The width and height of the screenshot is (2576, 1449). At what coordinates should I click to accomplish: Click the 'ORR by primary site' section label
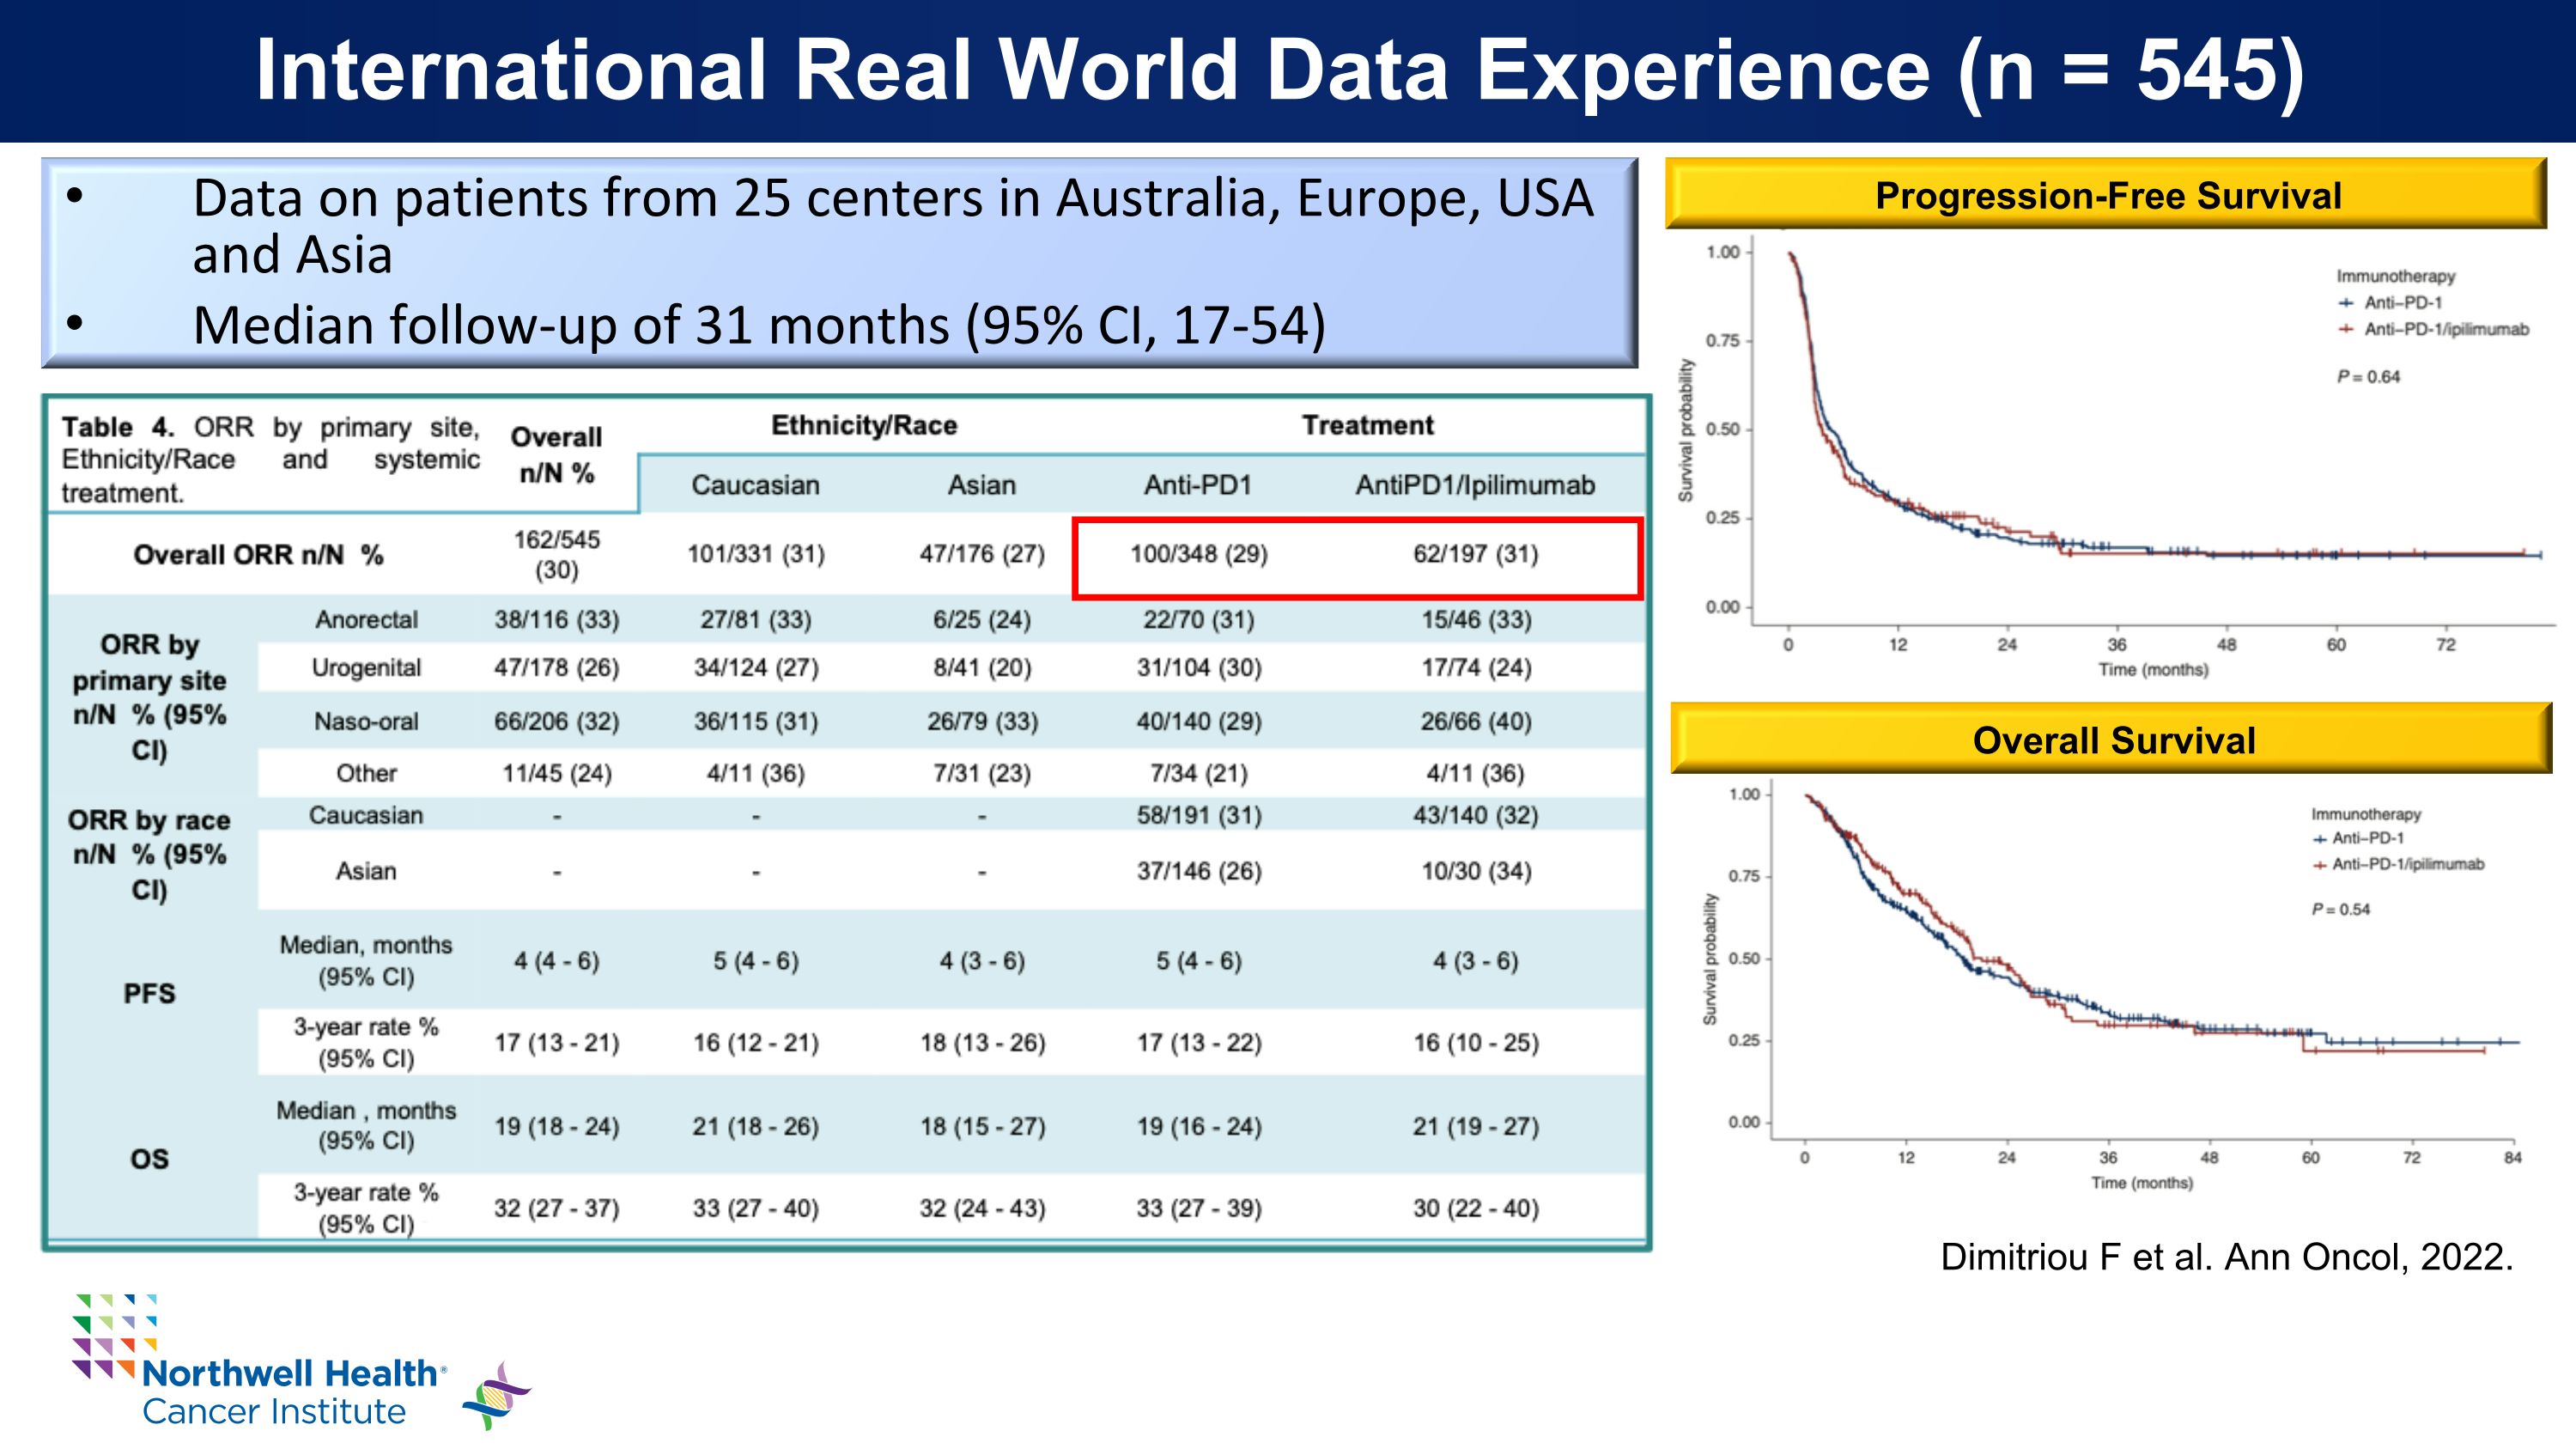click(149, 697)
